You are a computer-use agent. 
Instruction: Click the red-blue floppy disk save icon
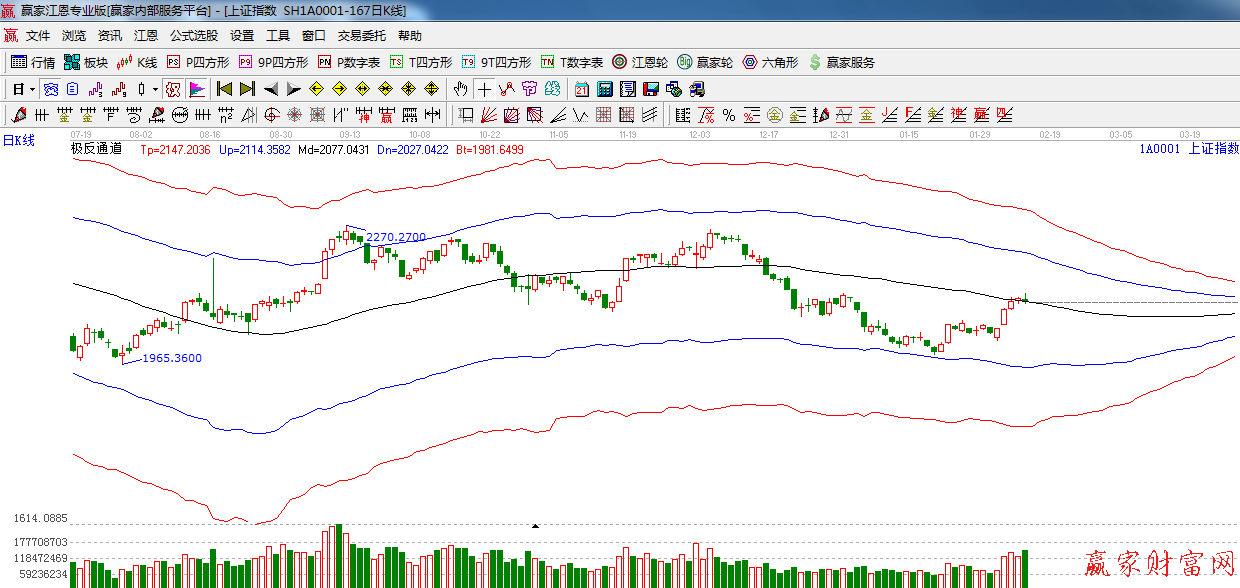point(651,89)
